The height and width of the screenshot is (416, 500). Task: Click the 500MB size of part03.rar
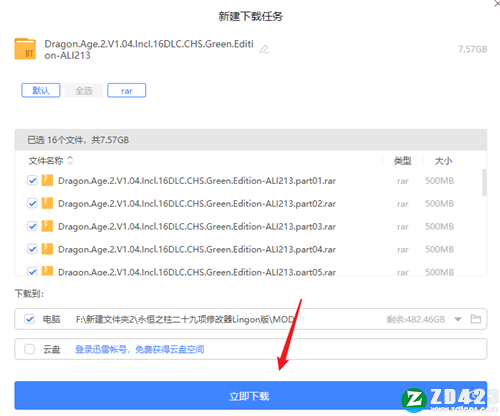tap(439, 227)
